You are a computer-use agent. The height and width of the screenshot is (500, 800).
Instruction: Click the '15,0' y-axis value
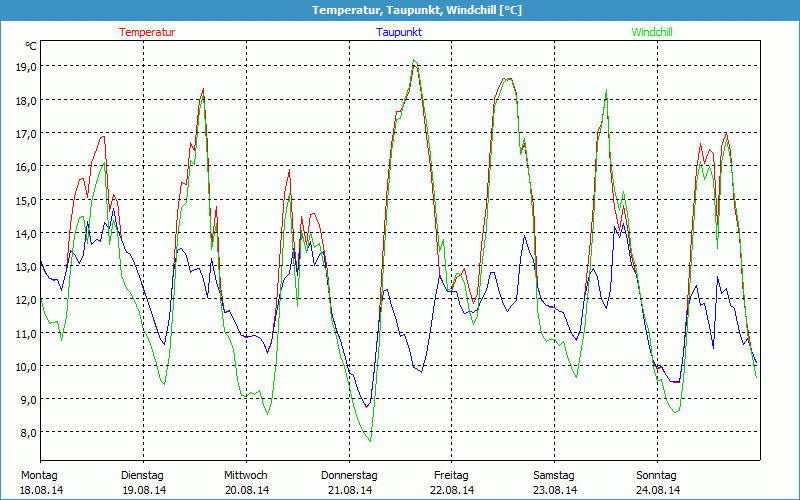[27, 200]
